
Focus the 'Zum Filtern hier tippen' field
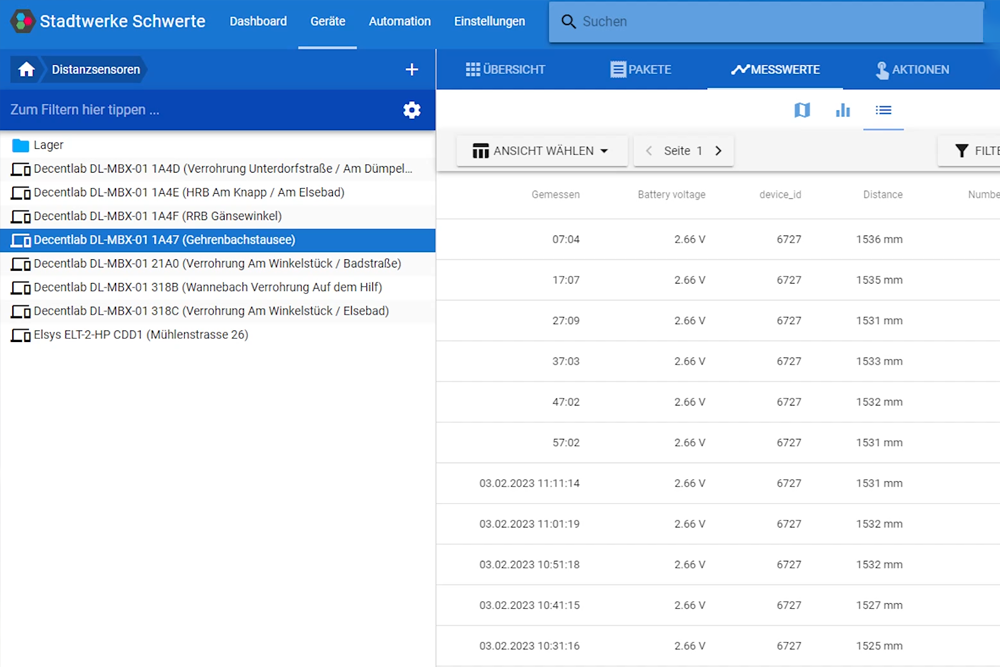coord(198,110)
